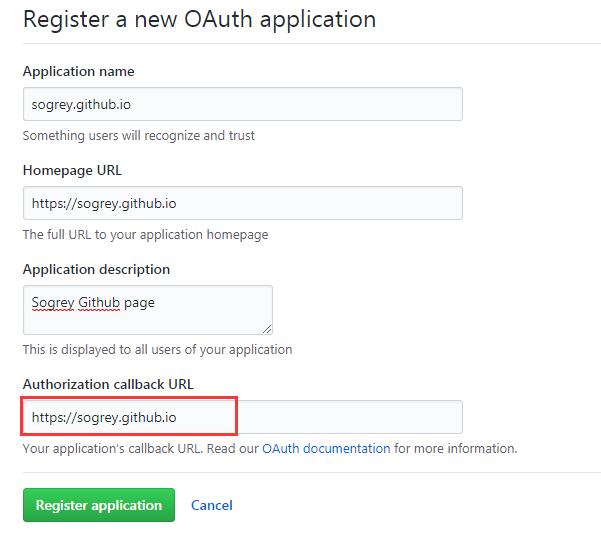Click the word "page" in the description
The width and height of the screenshot is (601, 549).
[x=141, y=301]
